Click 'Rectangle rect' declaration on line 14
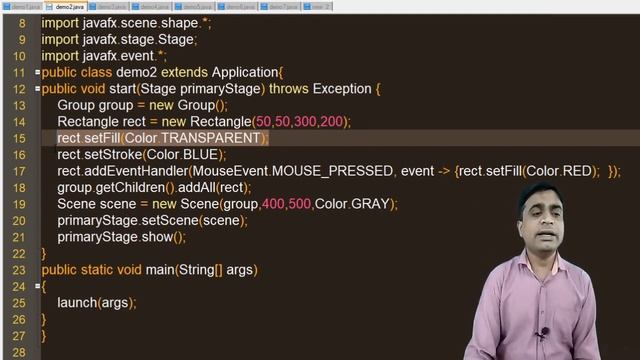The width and height of the screenshot is (640, 360). [101, 122]
